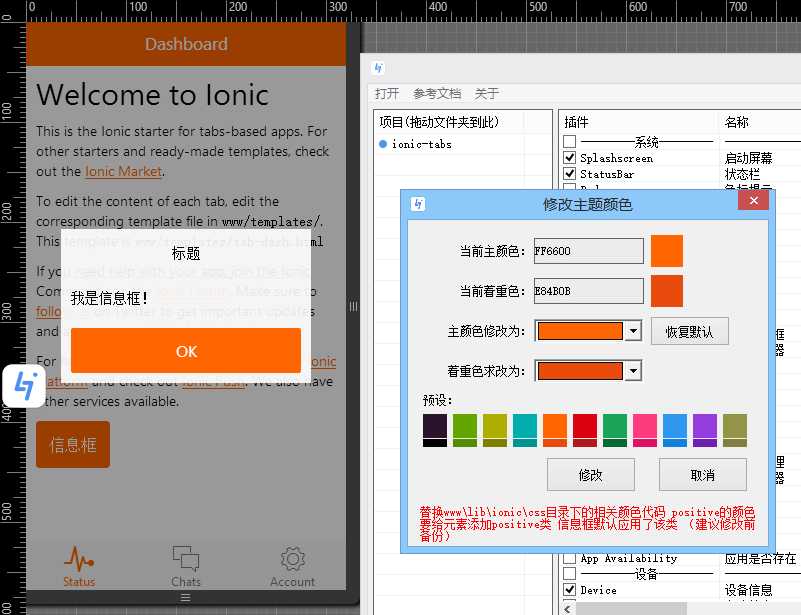Select the pink preset color
The width and height of the screenshot is (801, 615).
tap(645, 430)
